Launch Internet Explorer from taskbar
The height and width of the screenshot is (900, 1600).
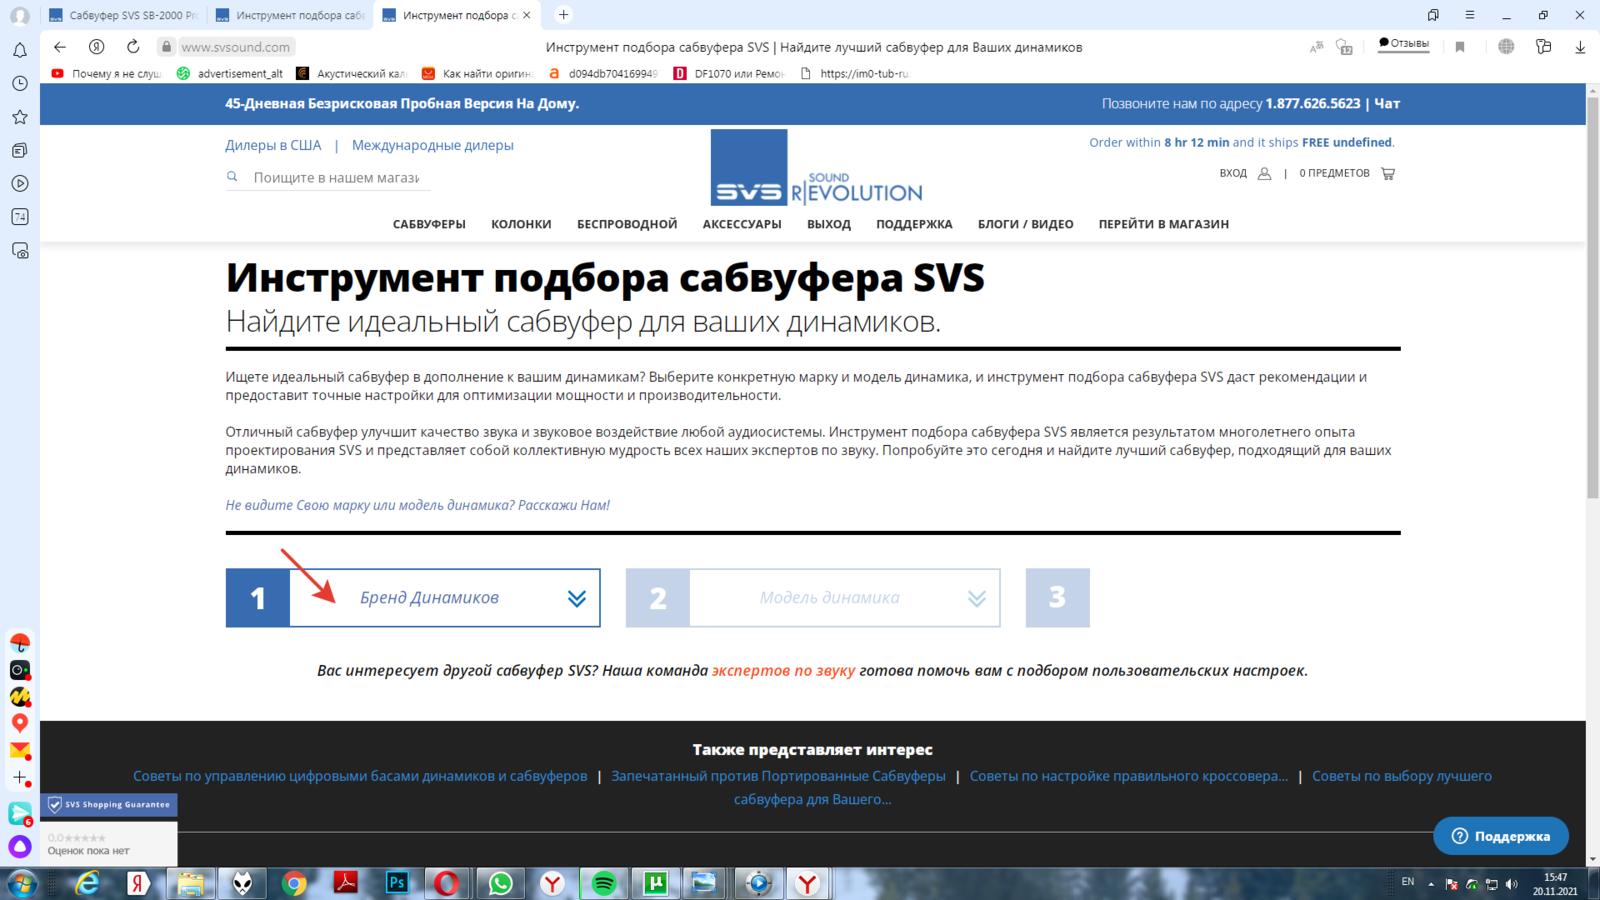pyautogui.click(x=88, y=884)
